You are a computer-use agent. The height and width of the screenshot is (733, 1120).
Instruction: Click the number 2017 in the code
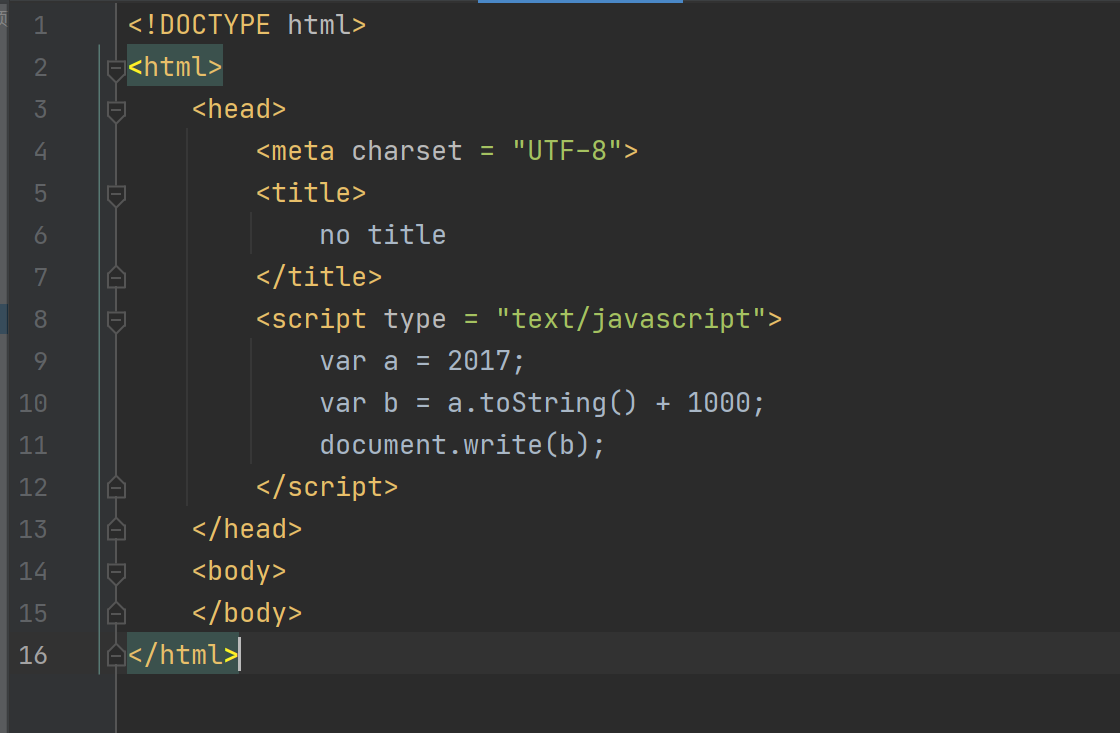(x=479, y=361)
